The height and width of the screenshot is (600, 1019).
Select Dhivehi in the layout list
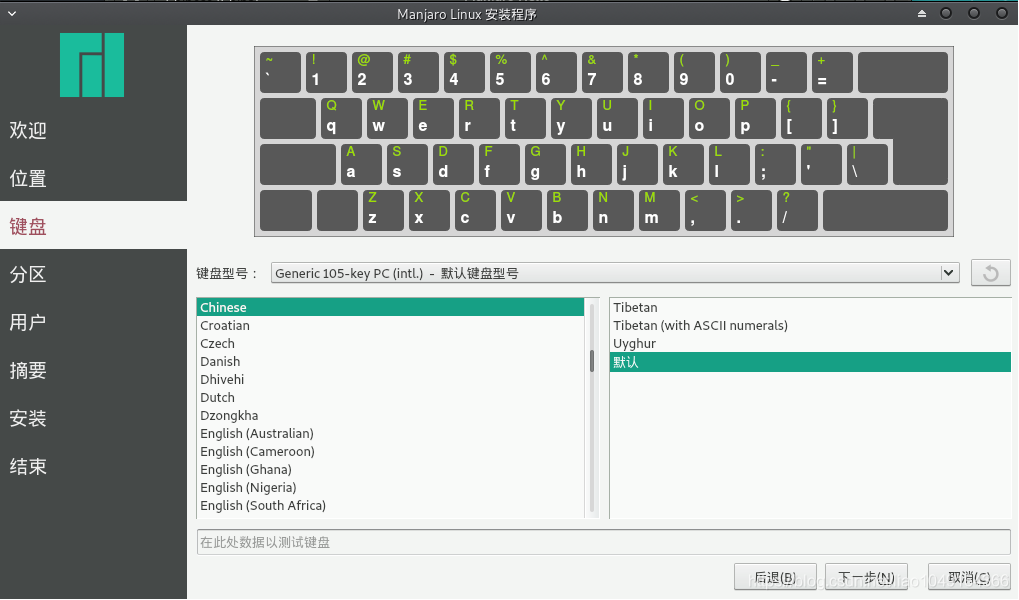391,380
